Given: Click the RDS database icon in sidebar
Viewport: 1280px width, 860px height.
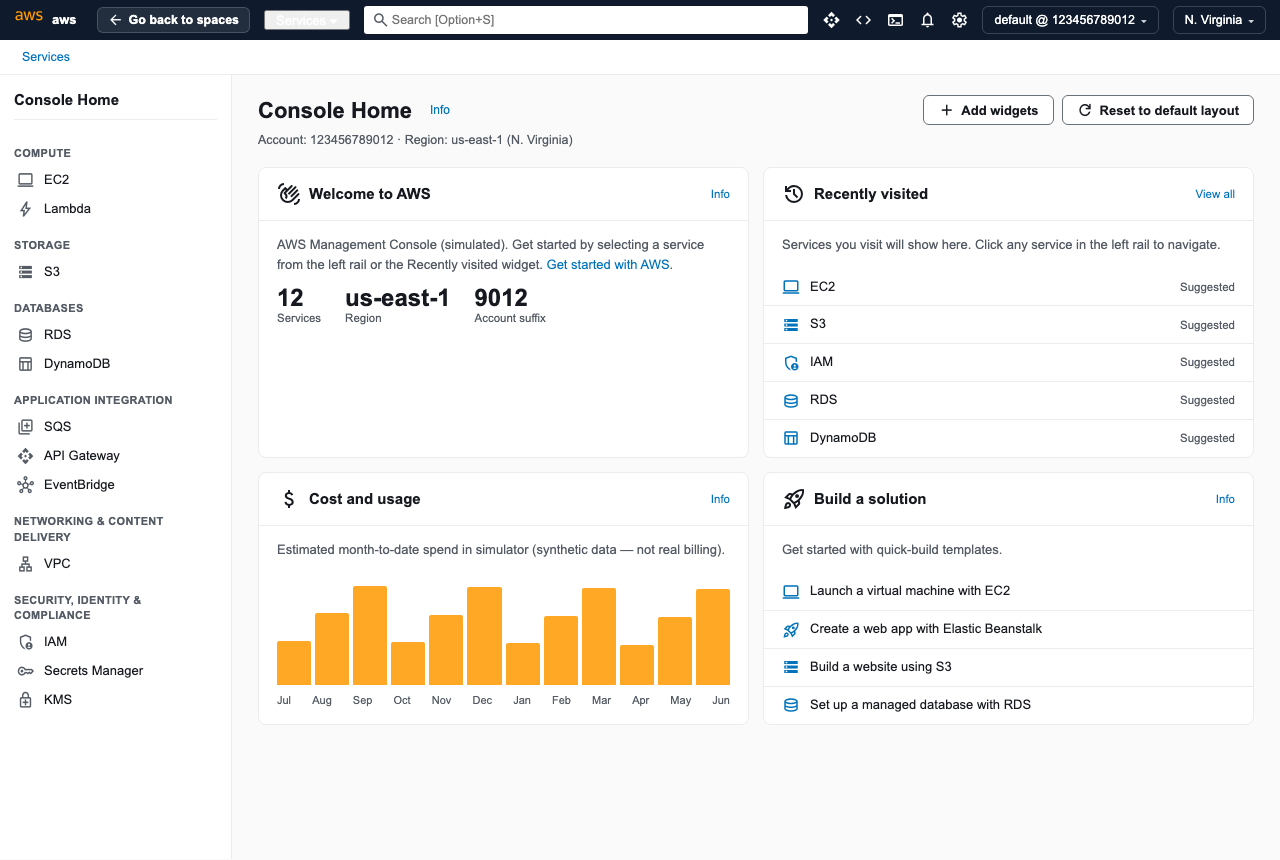Looking at the screenshot, I should pos(26,335).
